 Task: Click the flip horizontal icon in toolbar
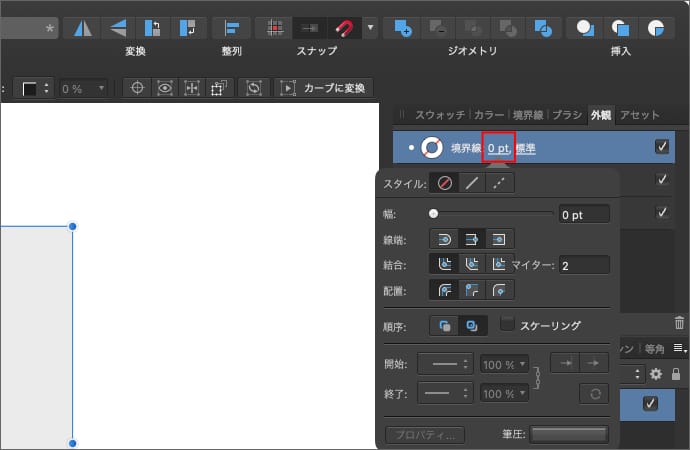(82, 27)
